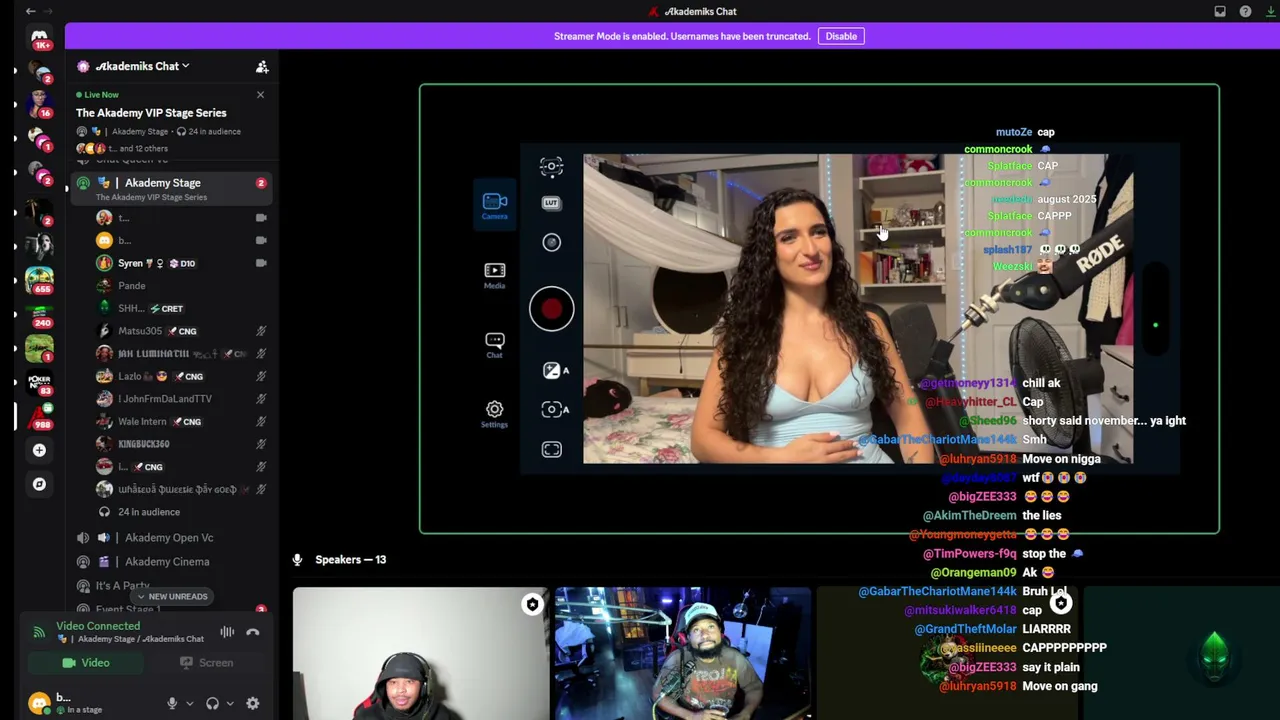Open the server icon with 655 badge

[39, 280]
